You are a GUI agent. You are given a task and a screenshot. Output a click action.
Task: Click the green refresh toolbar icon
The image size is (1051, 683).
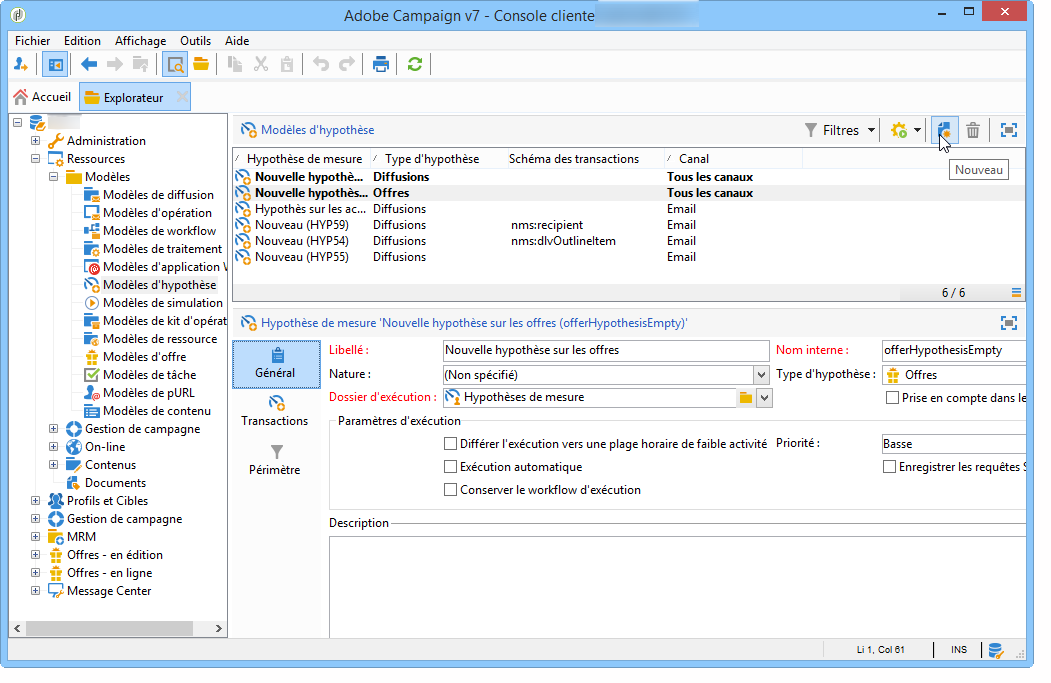[415, 64]
